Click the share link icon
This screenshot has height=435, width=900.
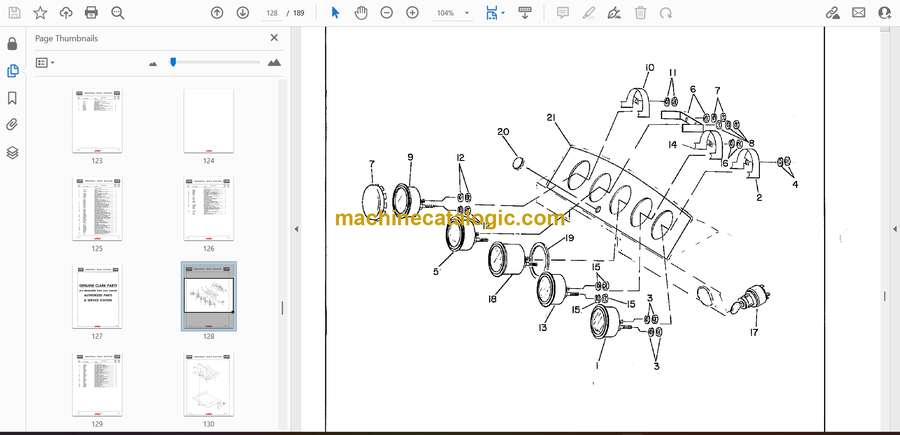[833, 13]
